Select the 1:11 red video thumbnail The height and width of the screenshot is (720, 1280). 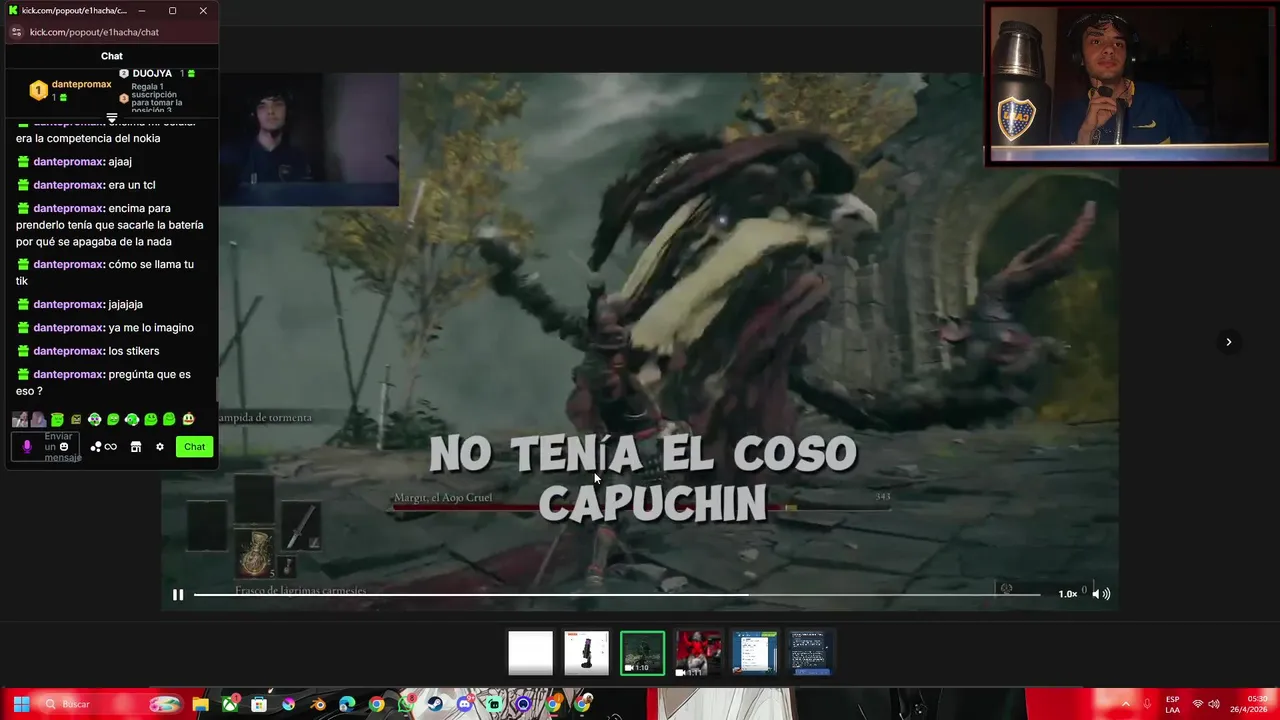[698, 653]
